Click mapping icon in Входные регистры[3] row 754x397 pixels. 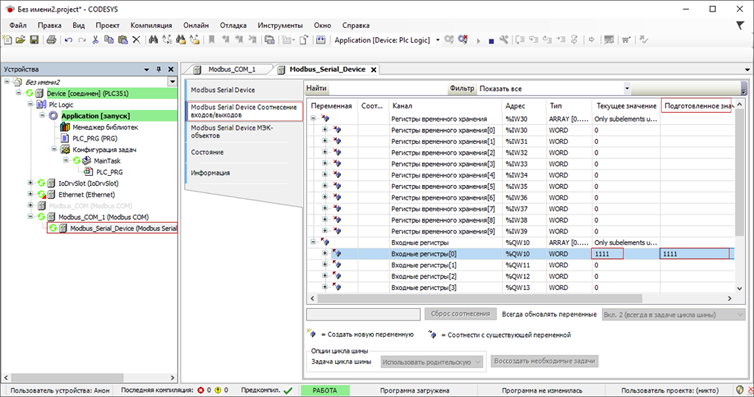(336, 287)
